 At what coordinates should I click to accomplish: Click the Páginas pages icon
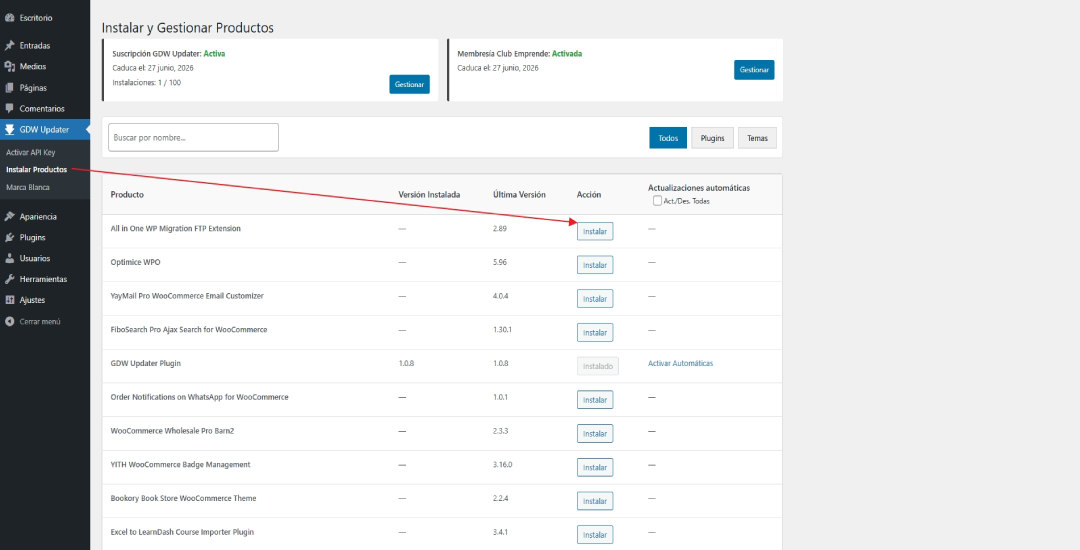(10, 88)
